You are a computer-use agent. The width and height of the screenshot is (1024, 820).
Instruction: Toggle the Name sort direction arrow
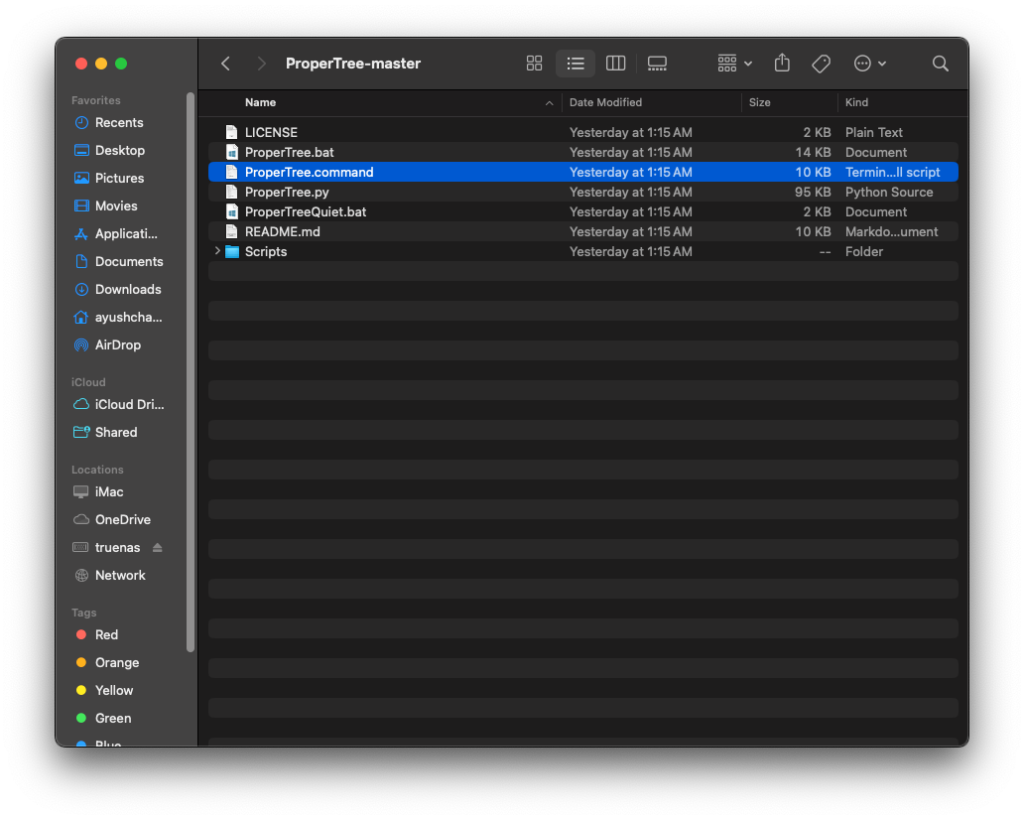(549, 103)
